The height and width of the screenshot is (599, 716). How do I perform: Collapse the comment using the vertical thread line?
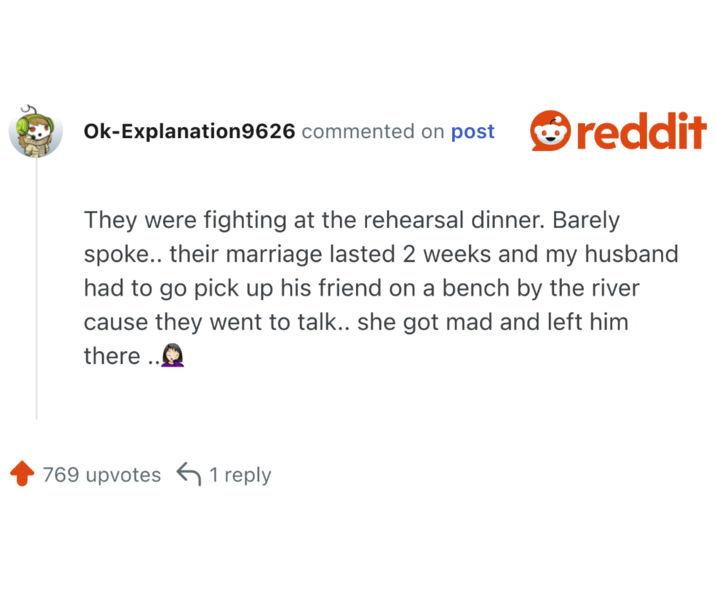(x=36, y=290)
